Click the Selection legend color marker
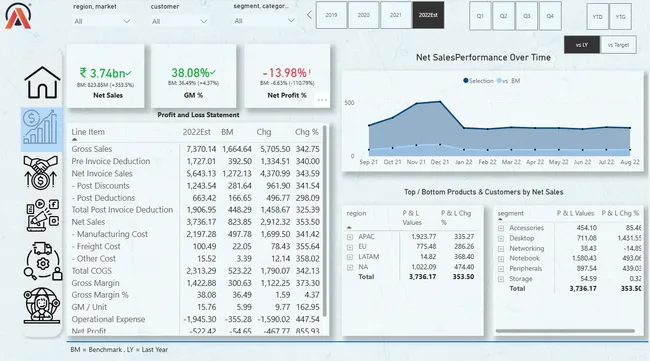This screenshot has width=650, height=361. 466,81
